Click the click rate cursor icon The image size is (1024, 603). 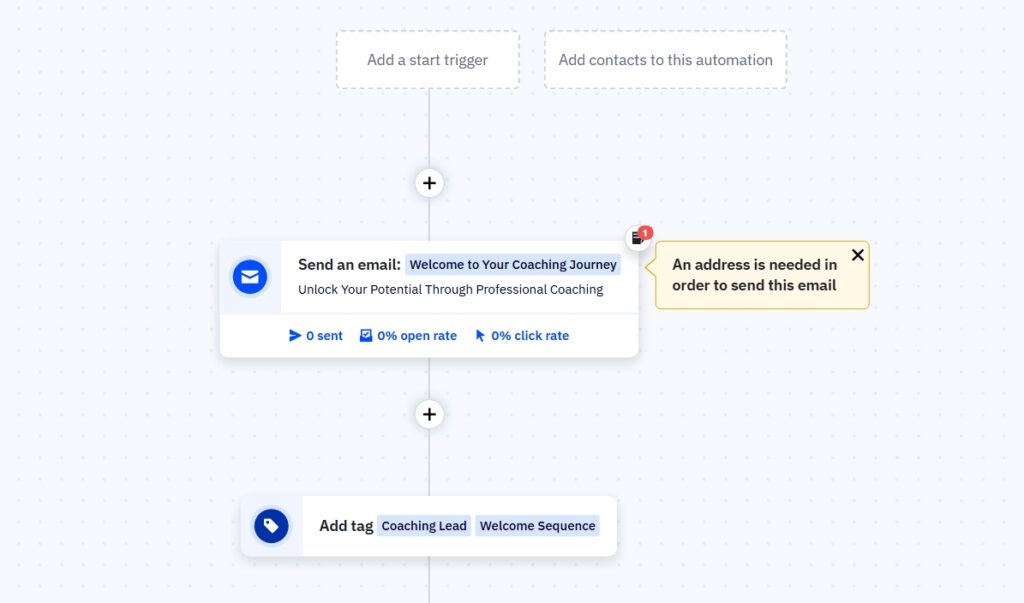tap(479, 335)
